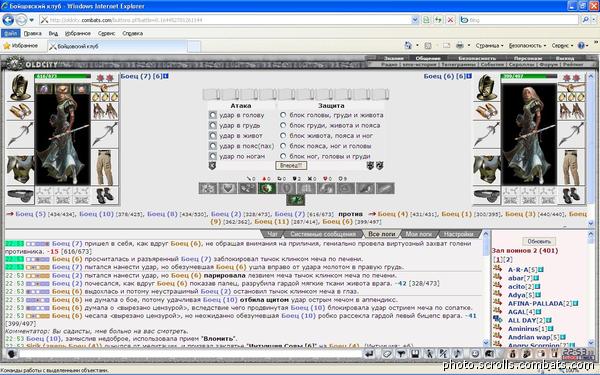Click the body armor slot of Боец (7)
This screenshot has height=375, width=600.
pos(20,168)
